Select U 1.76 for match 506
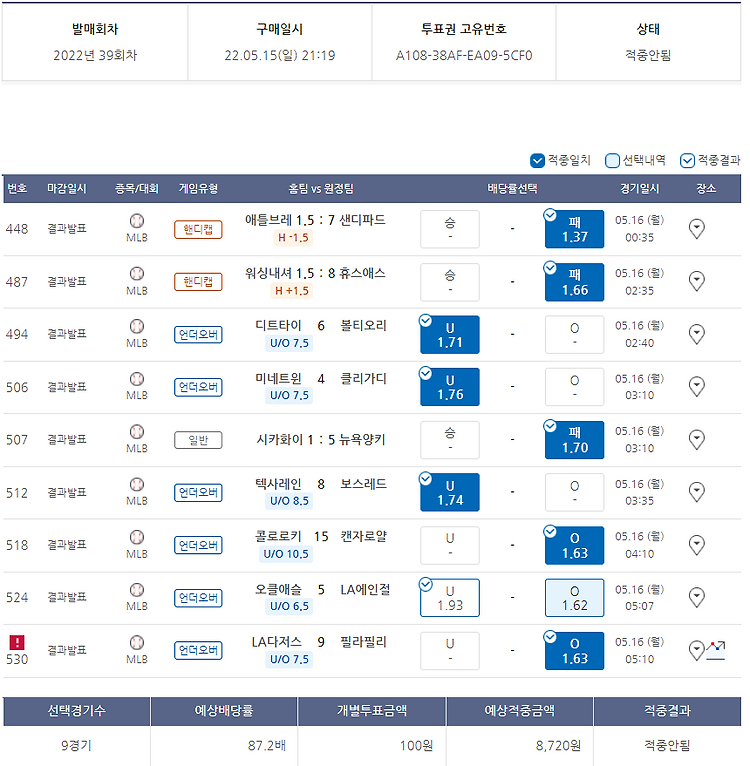The image size is (750, 766). click(450, 387)
